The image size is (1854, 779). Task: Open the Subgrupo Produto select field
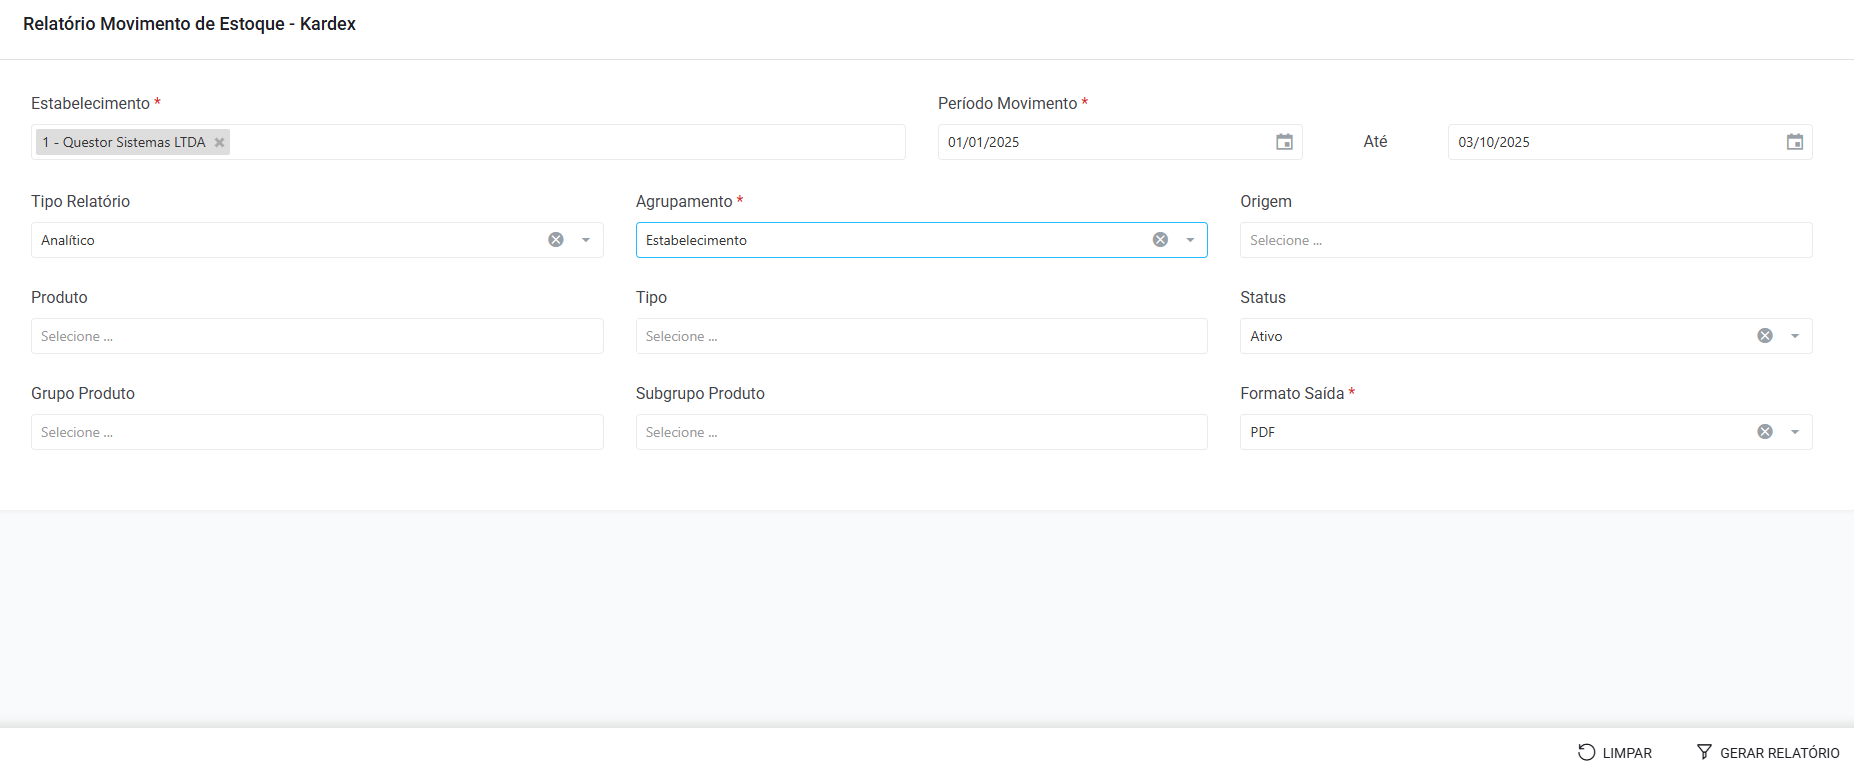[x=920, y=432]
